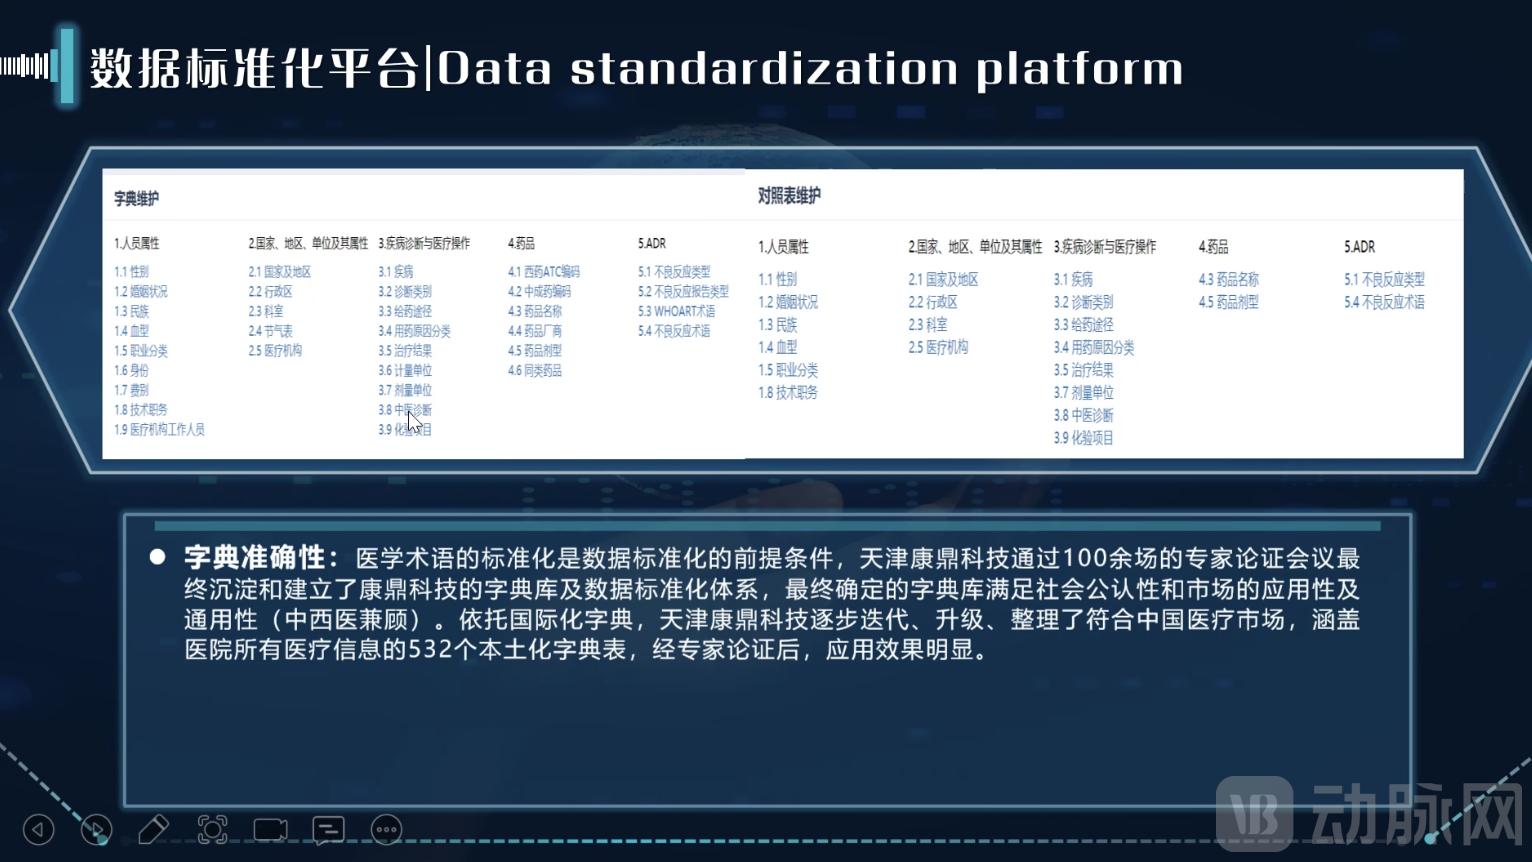Screen dimensions: 1532x862
Task: Open the 4.1 西药ATC编码 entry
Action: (545, 271)
